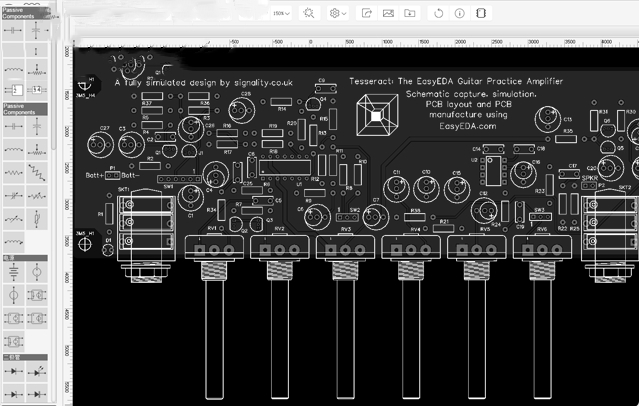Click the RV3 label on the board
This screenshot has height=406, width=639.
[x=346, y=229]
